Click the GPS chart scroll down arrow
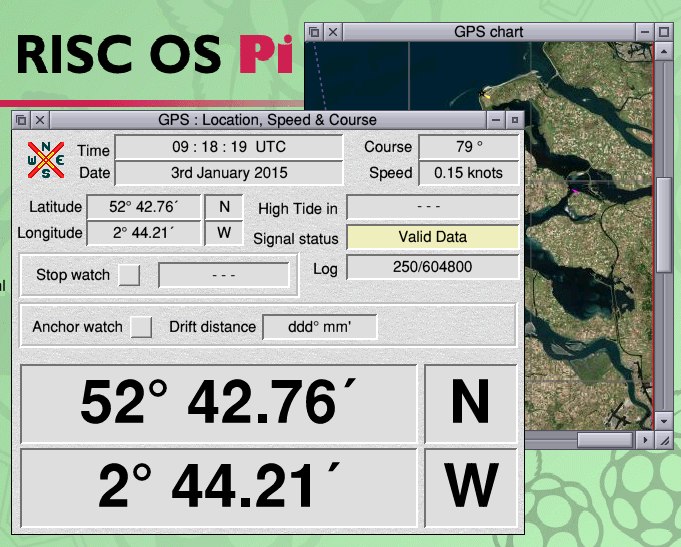Image resolution: width=681 pixels, height=547 pixels. click(x=664, y=421)
